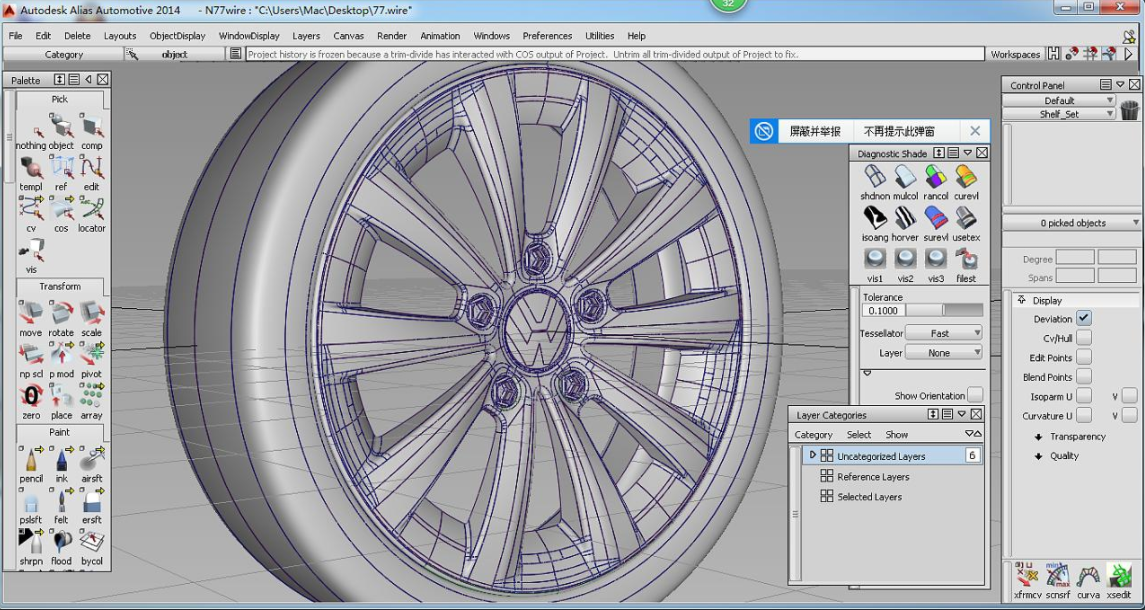Enable the Show Orientation checkbox
Screen dimensions: 1145x610
(975, 395)
